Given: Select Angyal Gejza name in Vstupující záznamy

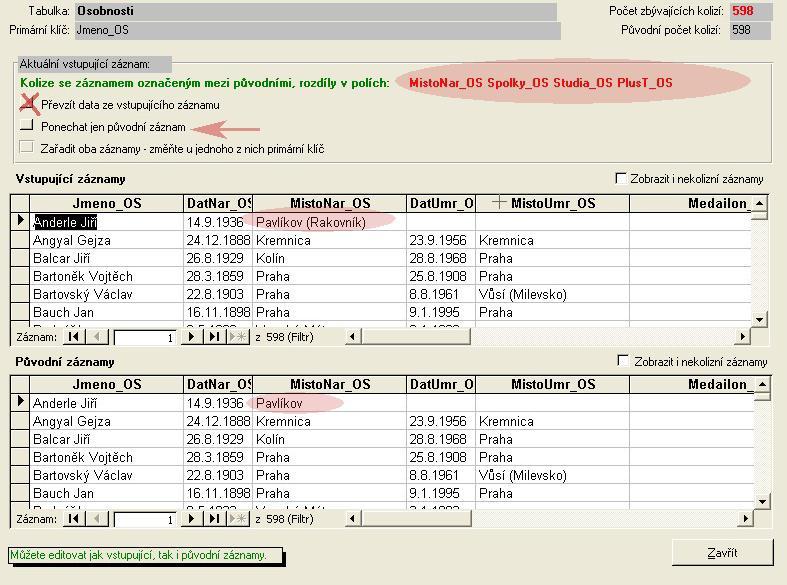Looking at the screenshot, I should [x=72, y=240].
